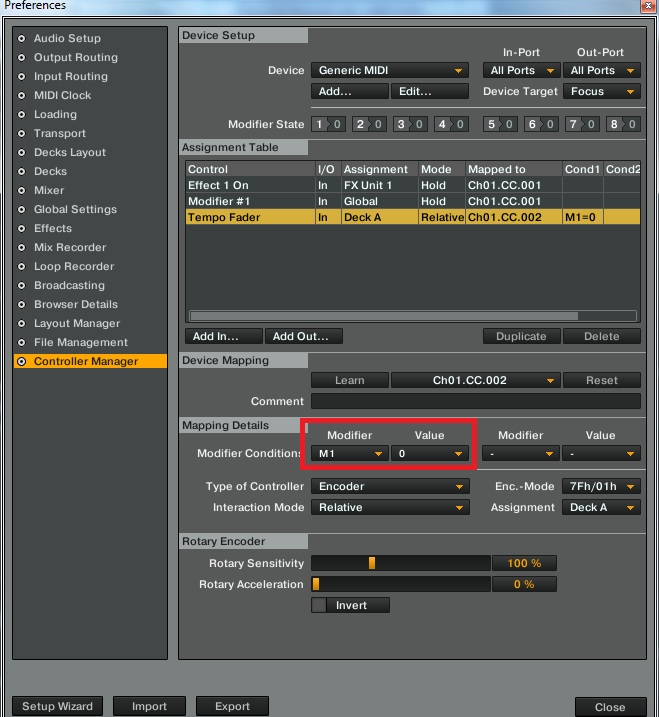The height and width of the screenshot is (717, 659).
Task: Select the Tempo Fader assignment row
Action: point(413,217)
